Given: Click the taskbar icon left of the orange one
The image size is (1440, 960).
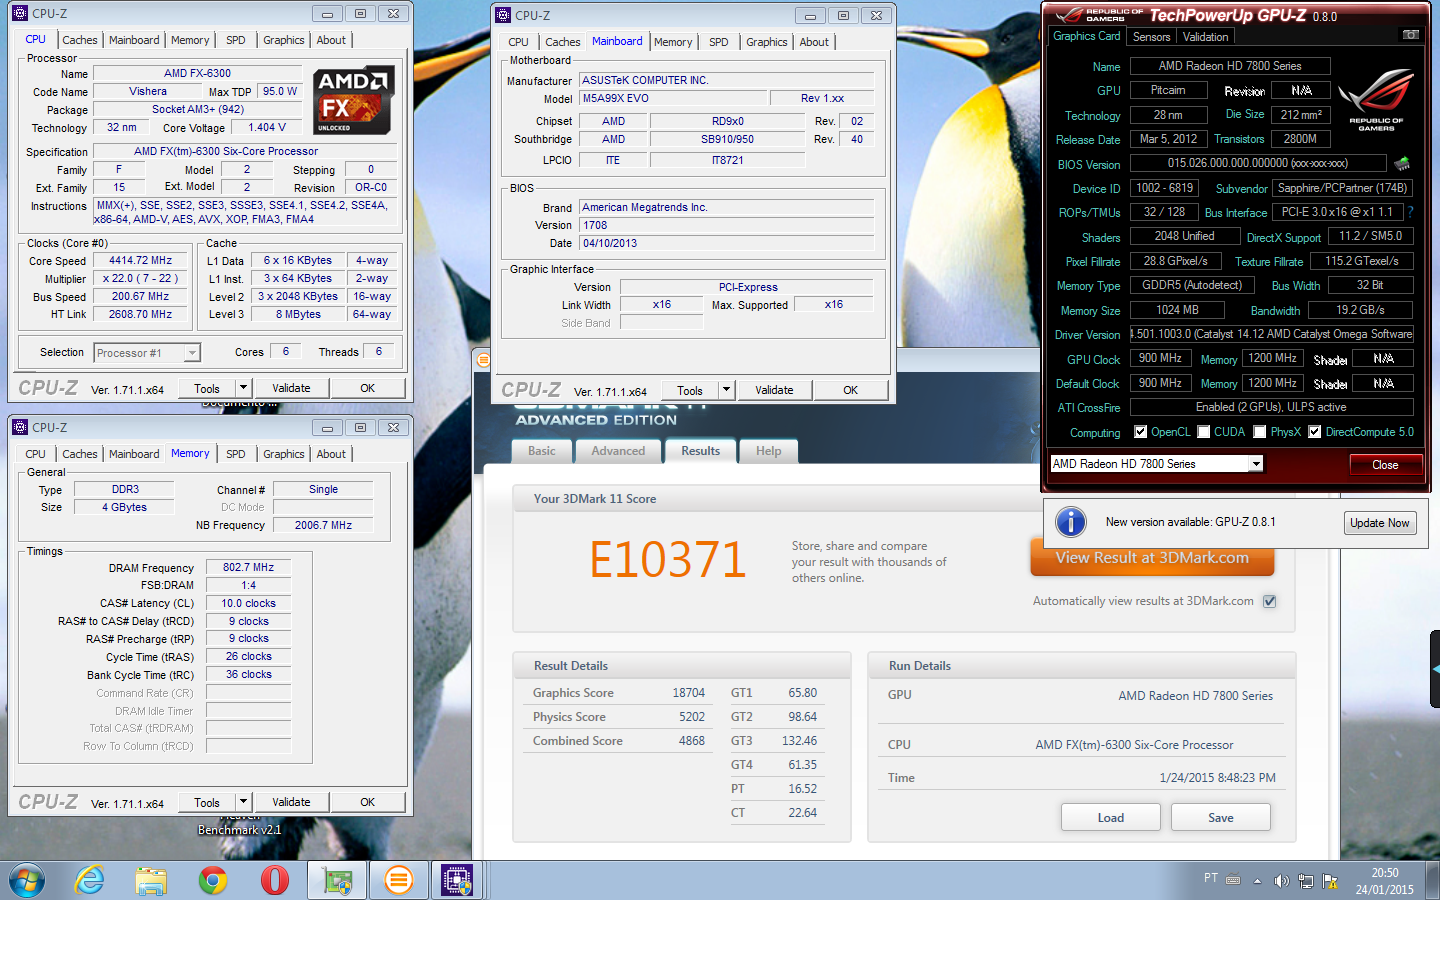Looking at the screenshot, I should tap(337, 880).
